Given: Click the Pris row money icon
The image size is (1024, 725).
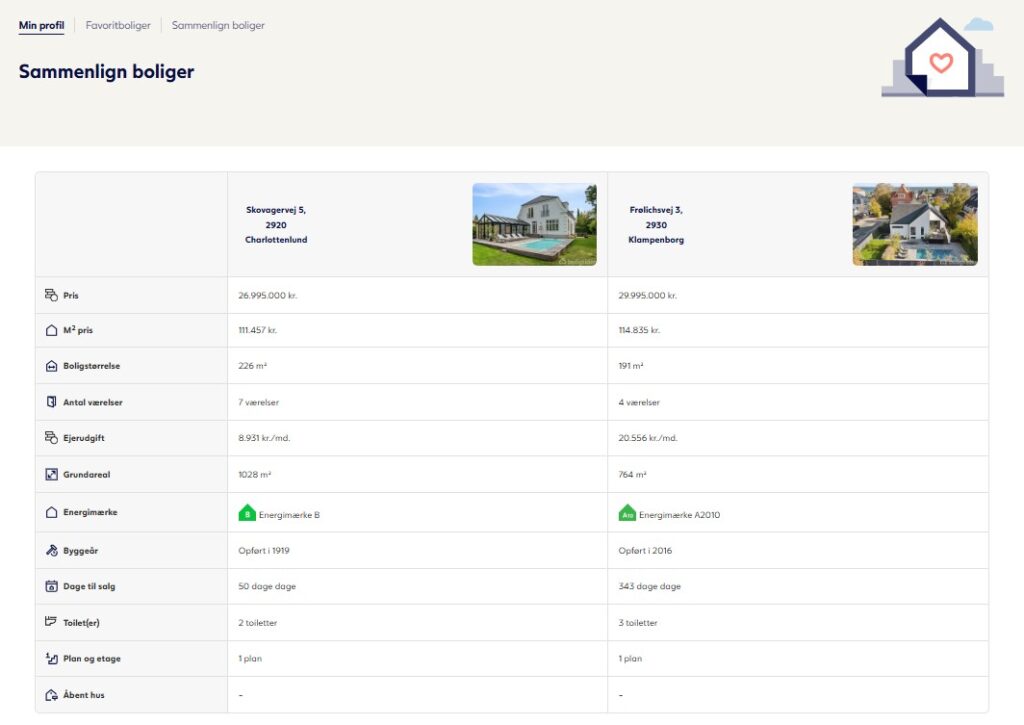Looking at the screenshot, I should point(51,295).
